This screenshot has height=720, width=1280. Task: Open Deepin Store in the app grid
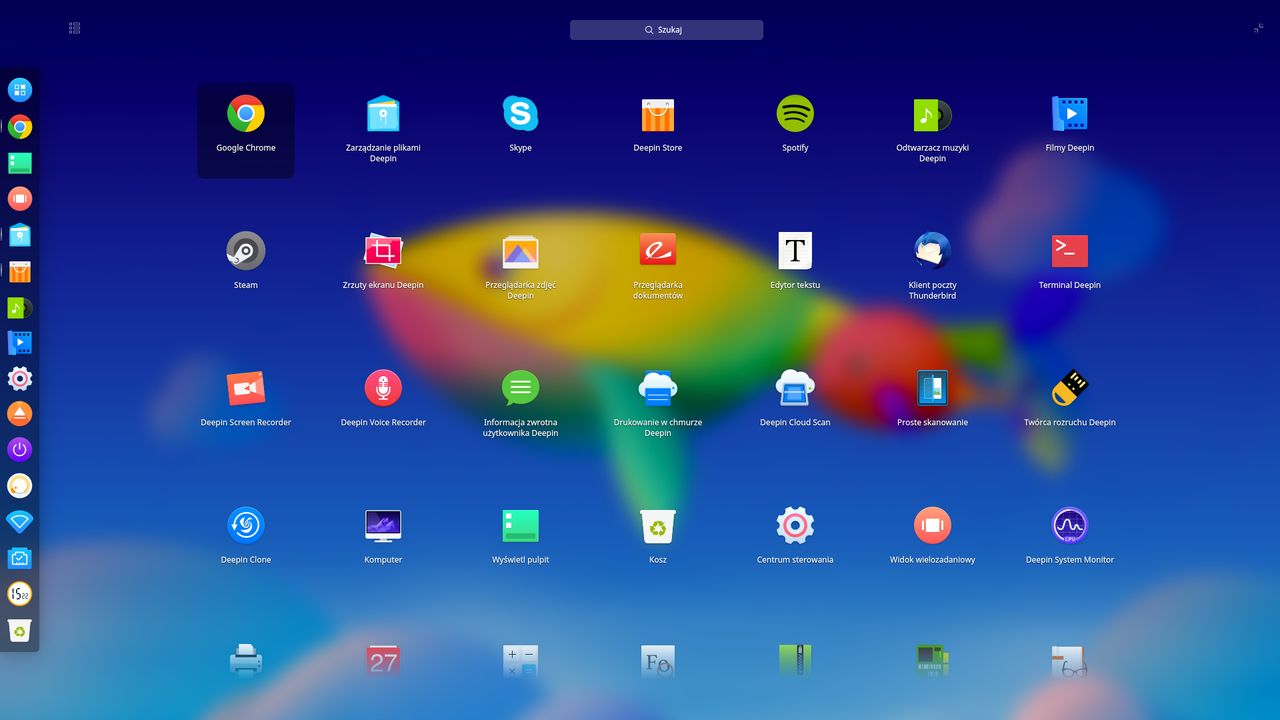click(658, 114)
